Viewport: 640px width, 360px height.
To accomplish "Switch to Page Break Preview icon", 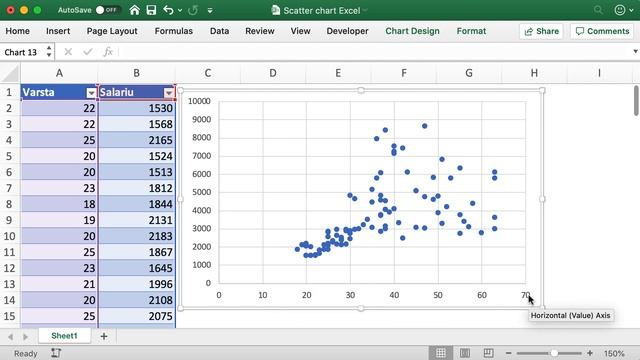I will click(x=488, y=353).
